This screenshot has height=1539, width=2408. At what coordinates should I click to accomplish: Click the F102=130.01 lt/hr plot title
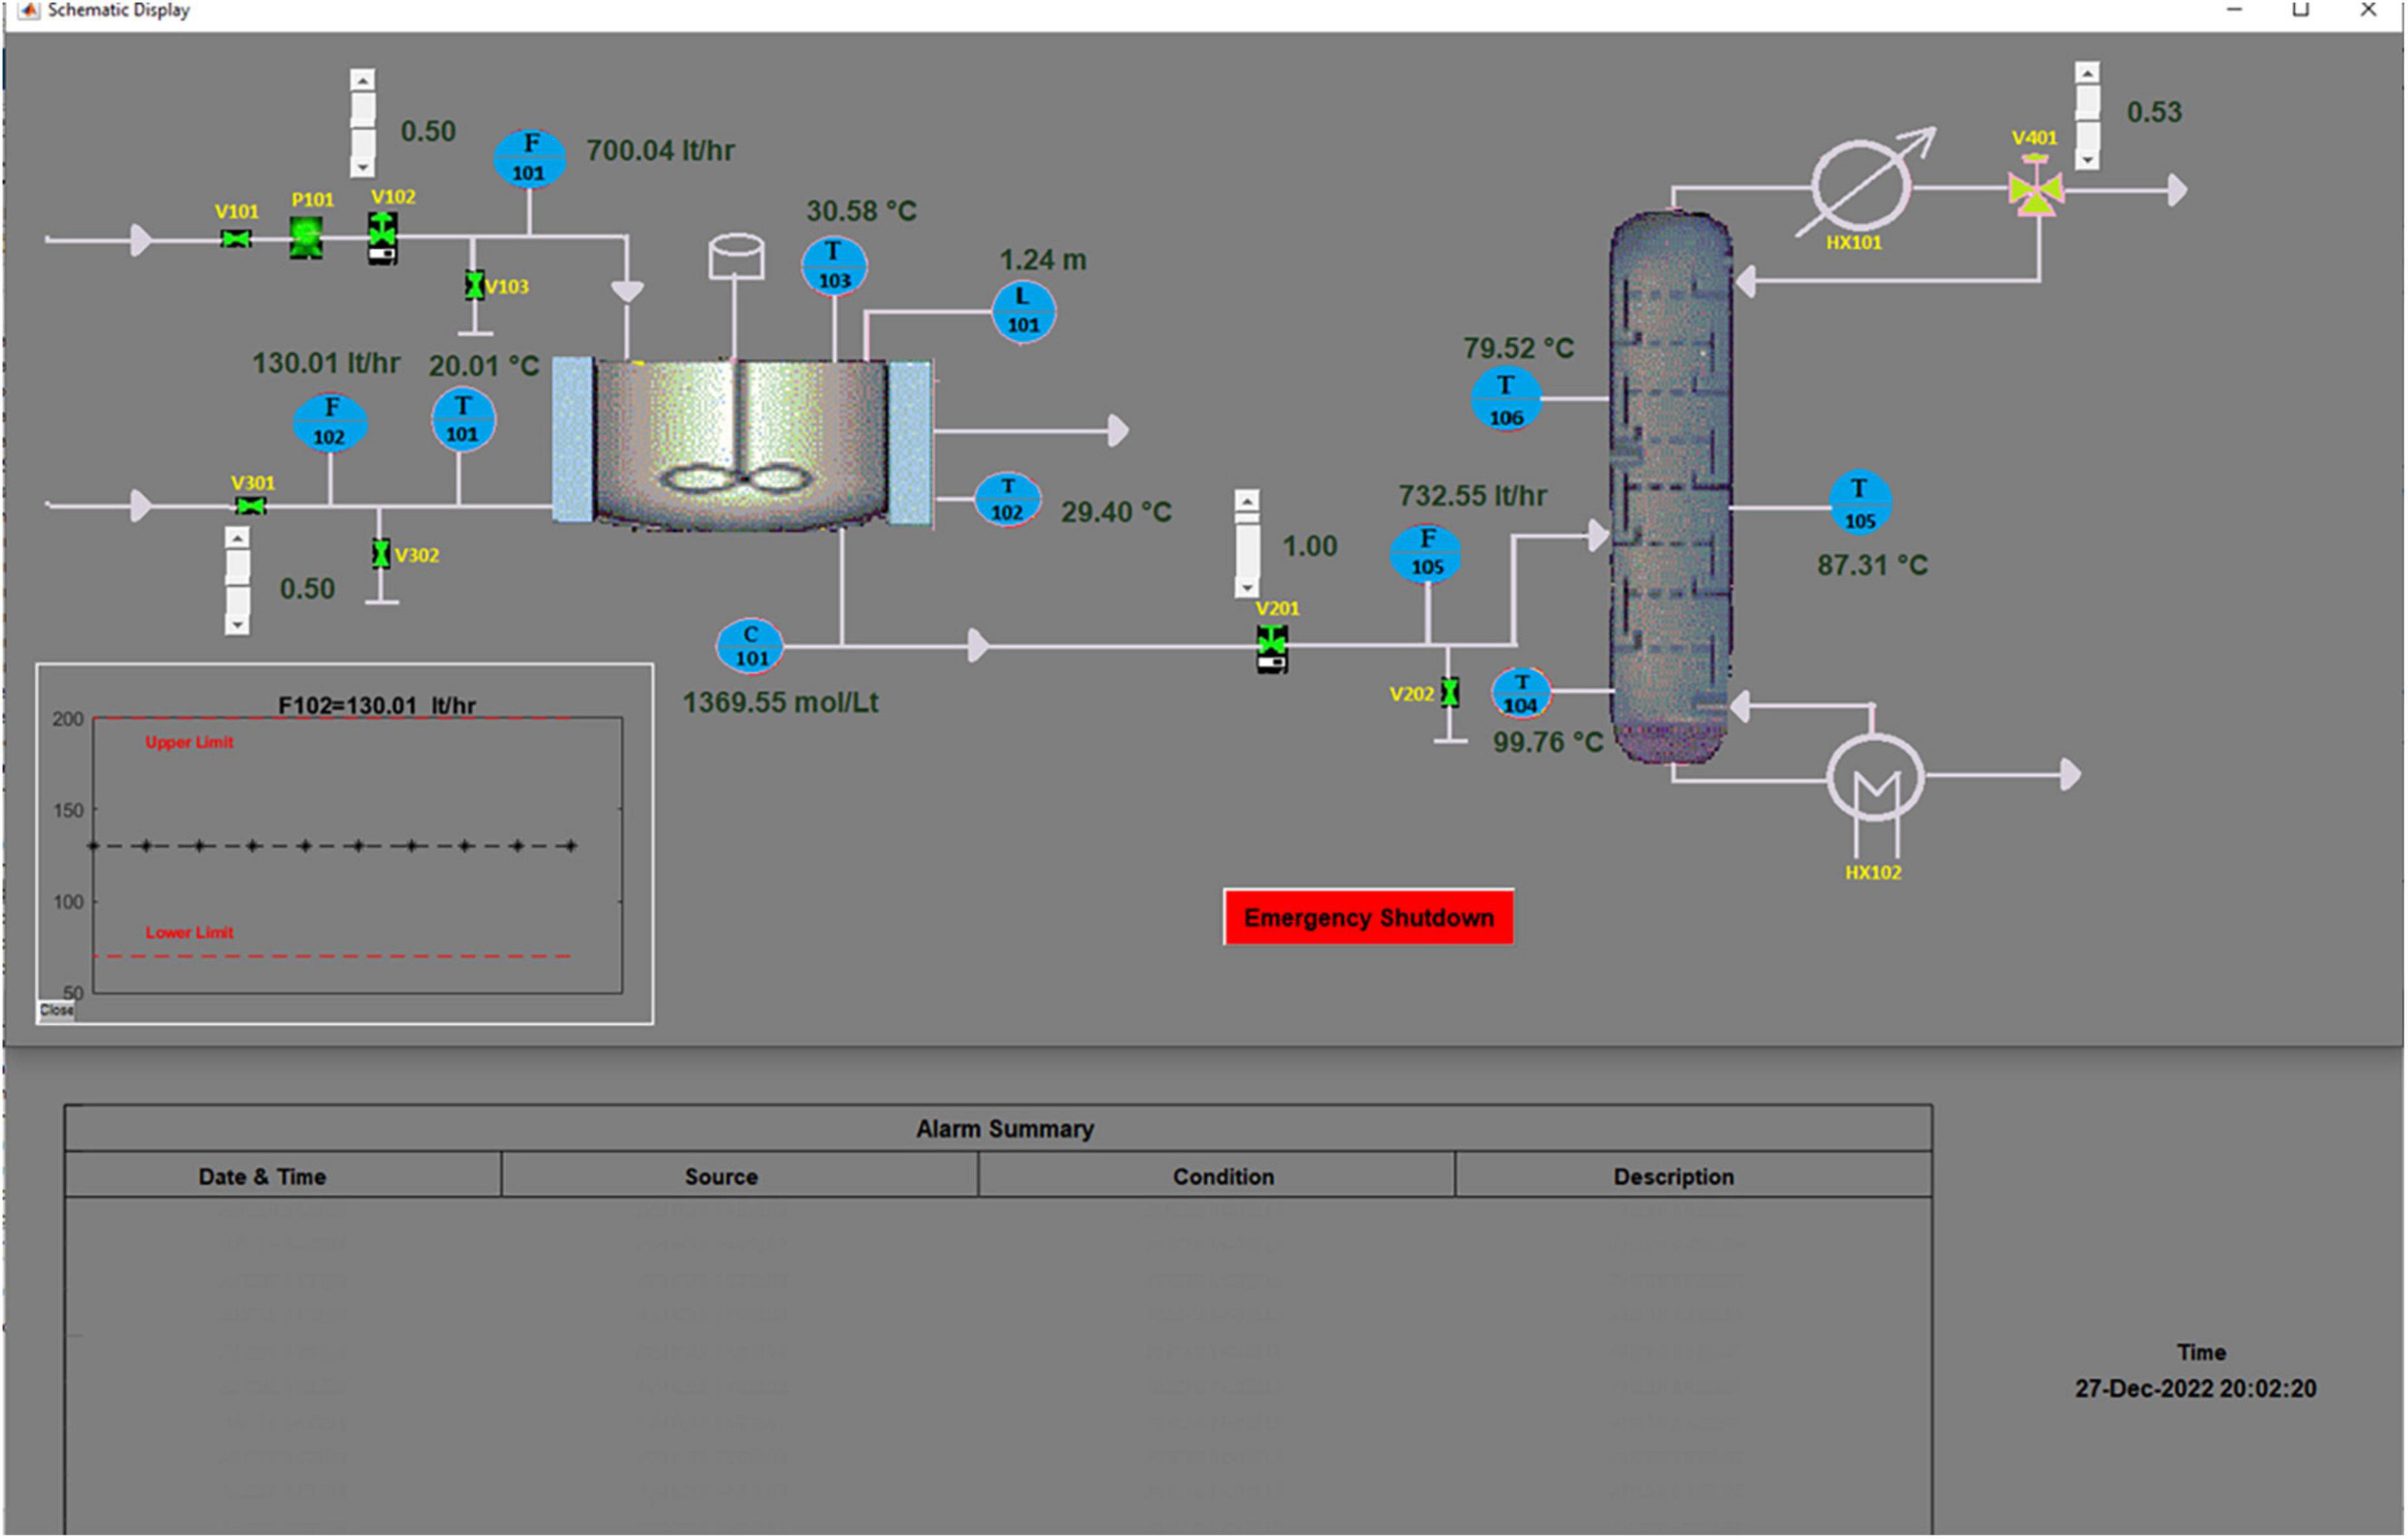click(377, 705)
